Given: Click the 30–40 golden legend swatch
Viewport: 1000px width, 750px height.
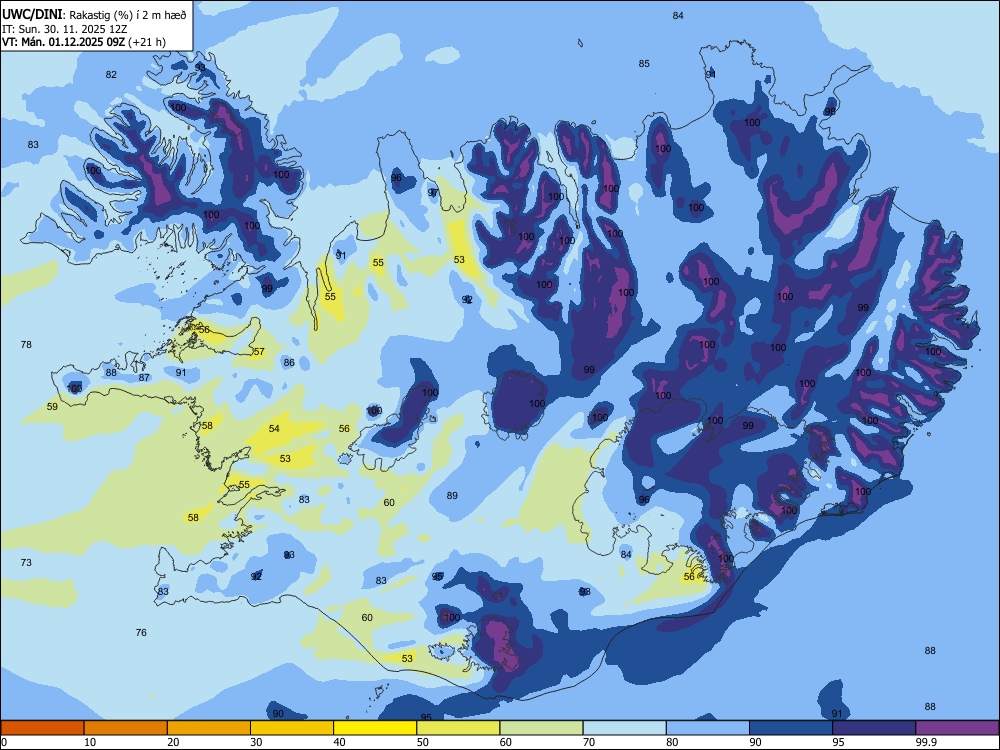Looking at the screenshot, I should (292, 728).
